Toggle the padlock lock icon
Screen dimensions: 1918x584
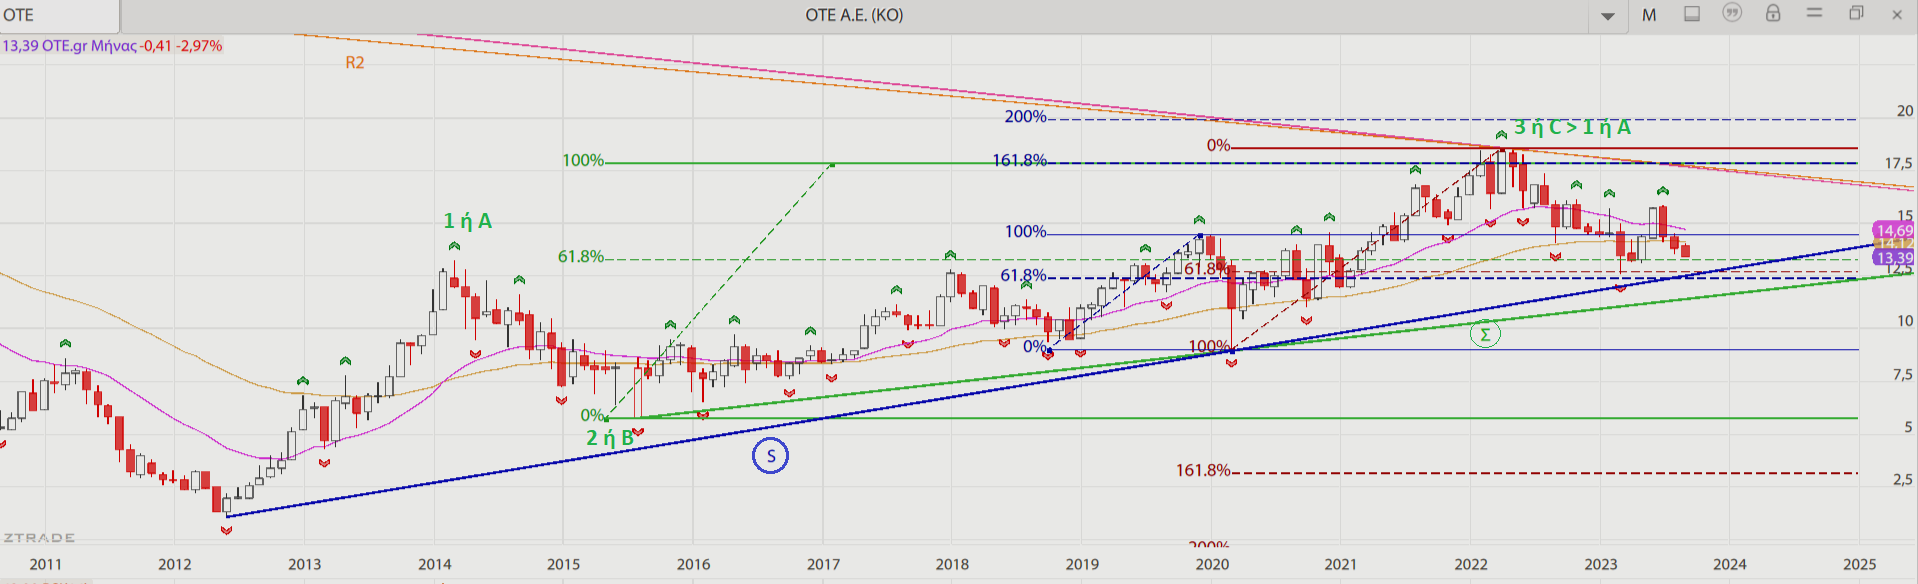[x=1773, y=13]
